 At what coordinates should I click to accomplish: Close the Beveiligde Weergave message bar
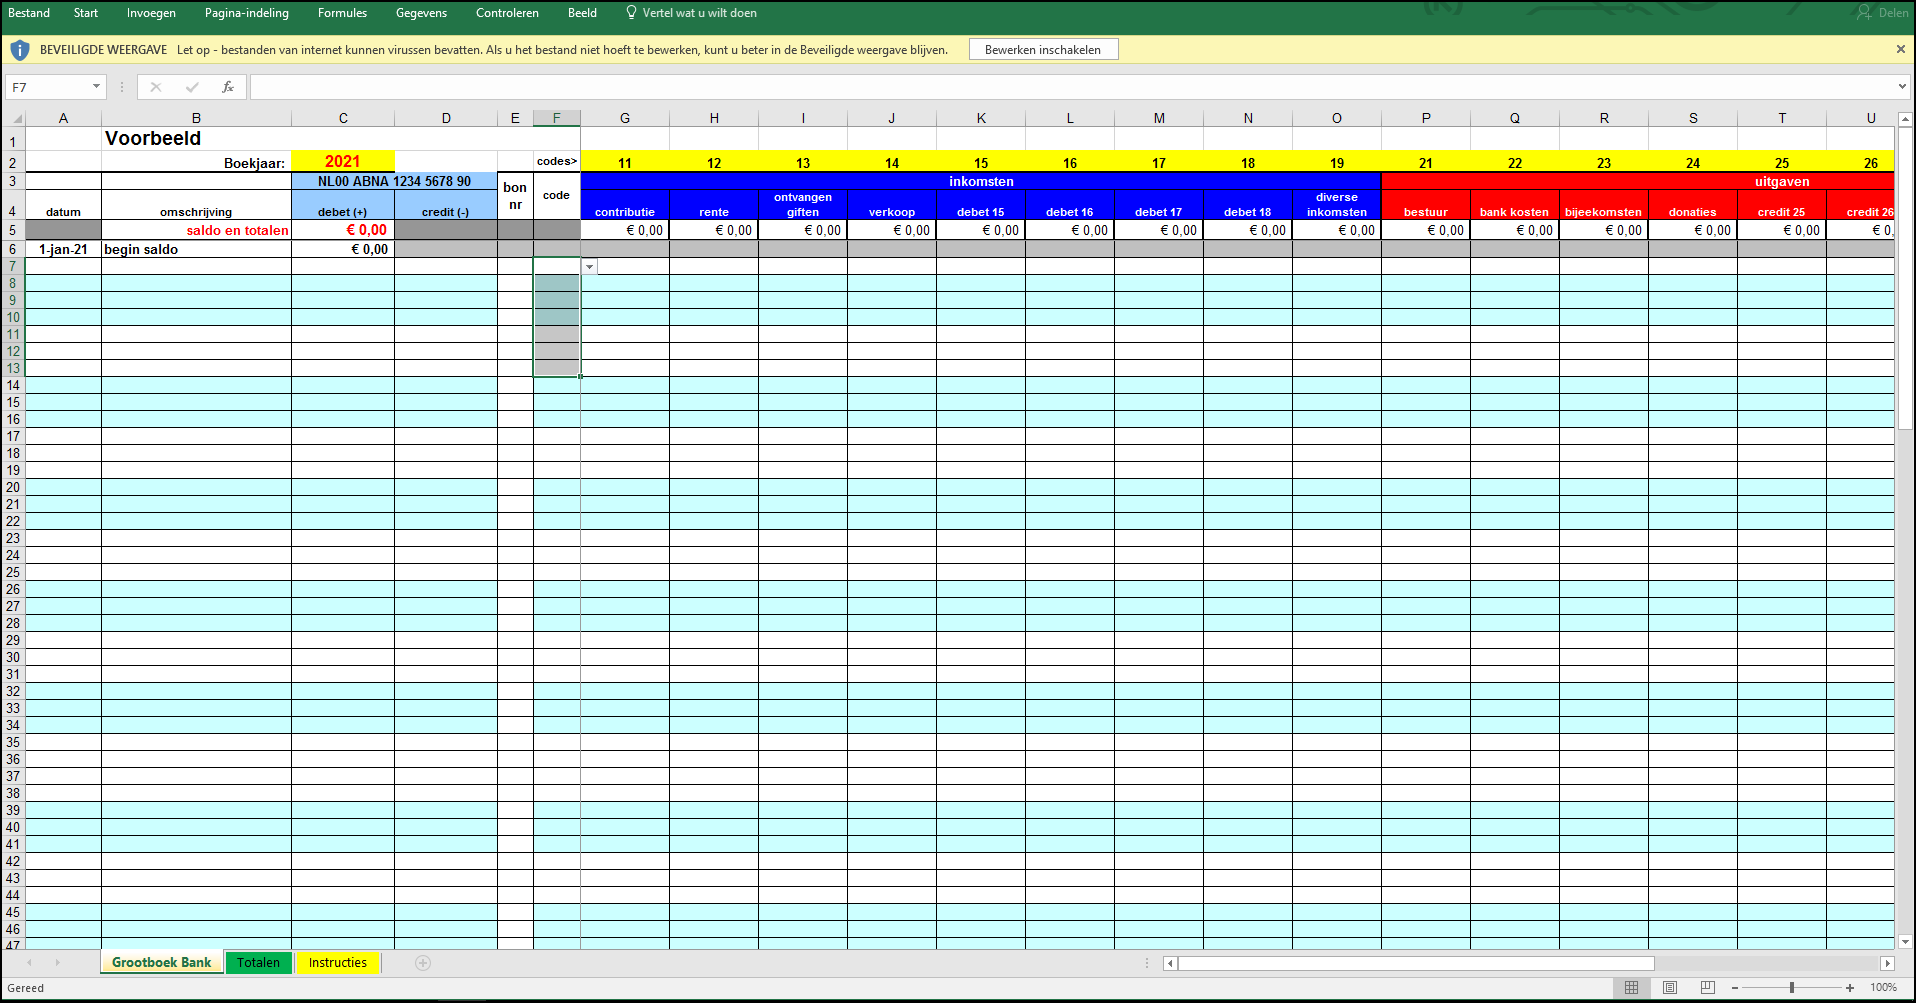click(1900, 49)
